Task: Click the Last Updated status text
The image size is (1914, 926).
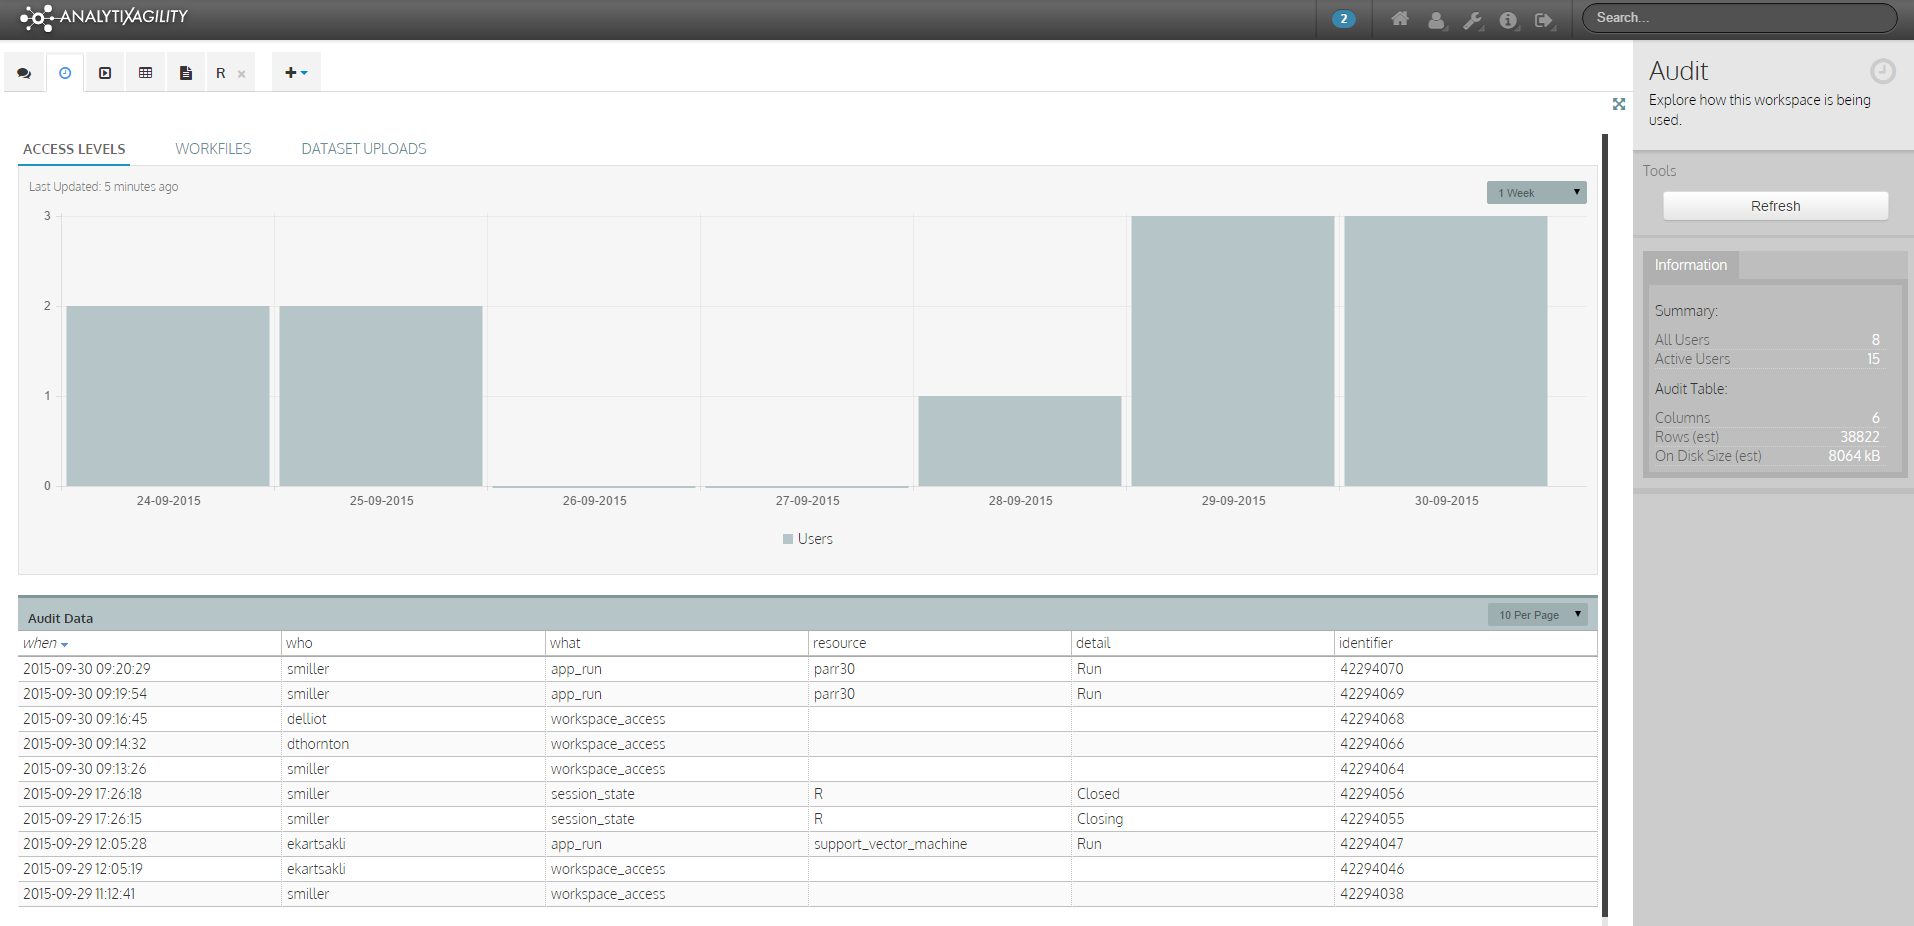Action: pos(103,187)
